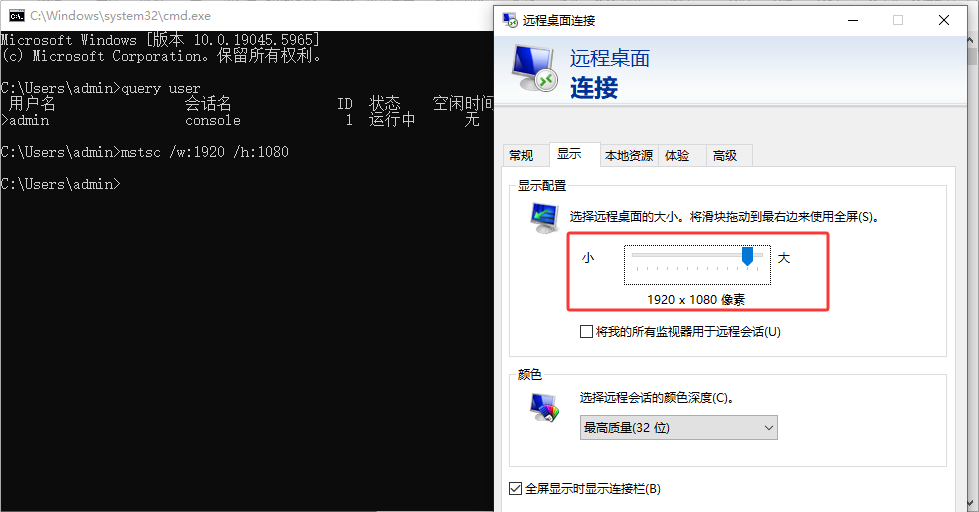Click the cmd.exe title bar icon

(x=17, y=16)
